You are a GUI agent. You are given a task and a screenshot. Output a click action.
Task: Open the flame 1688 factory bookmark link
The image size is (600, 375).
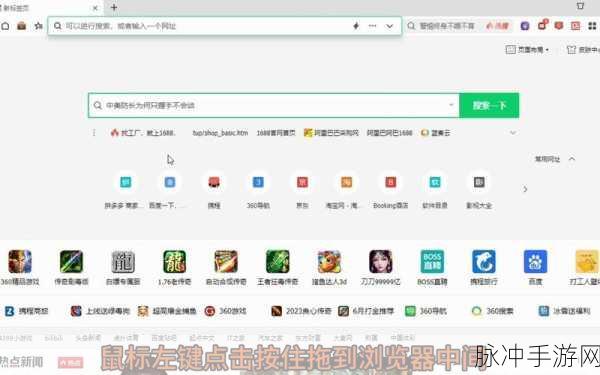[x=143, y=133]
